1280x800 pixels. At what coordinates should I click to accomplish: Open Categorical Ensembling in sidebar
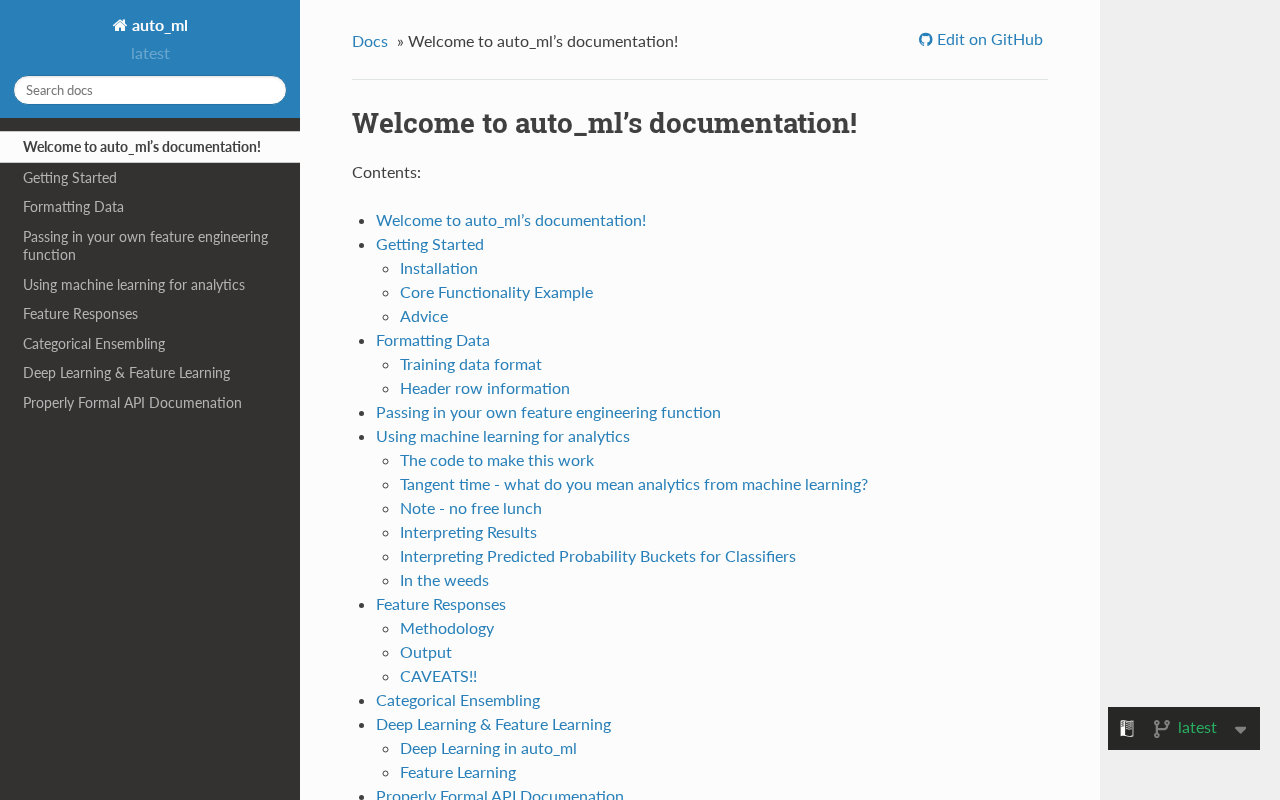pos(150,344)
